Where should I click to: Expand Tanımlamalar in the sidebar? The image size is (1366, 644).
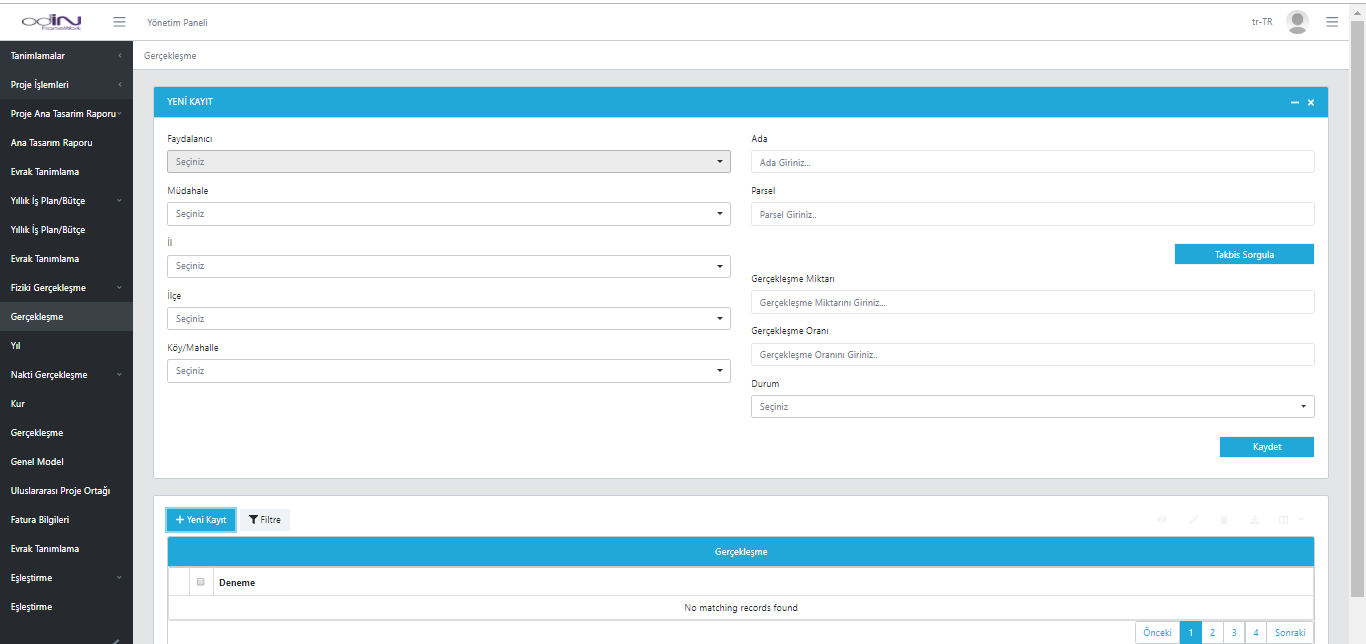click(66, 56)
